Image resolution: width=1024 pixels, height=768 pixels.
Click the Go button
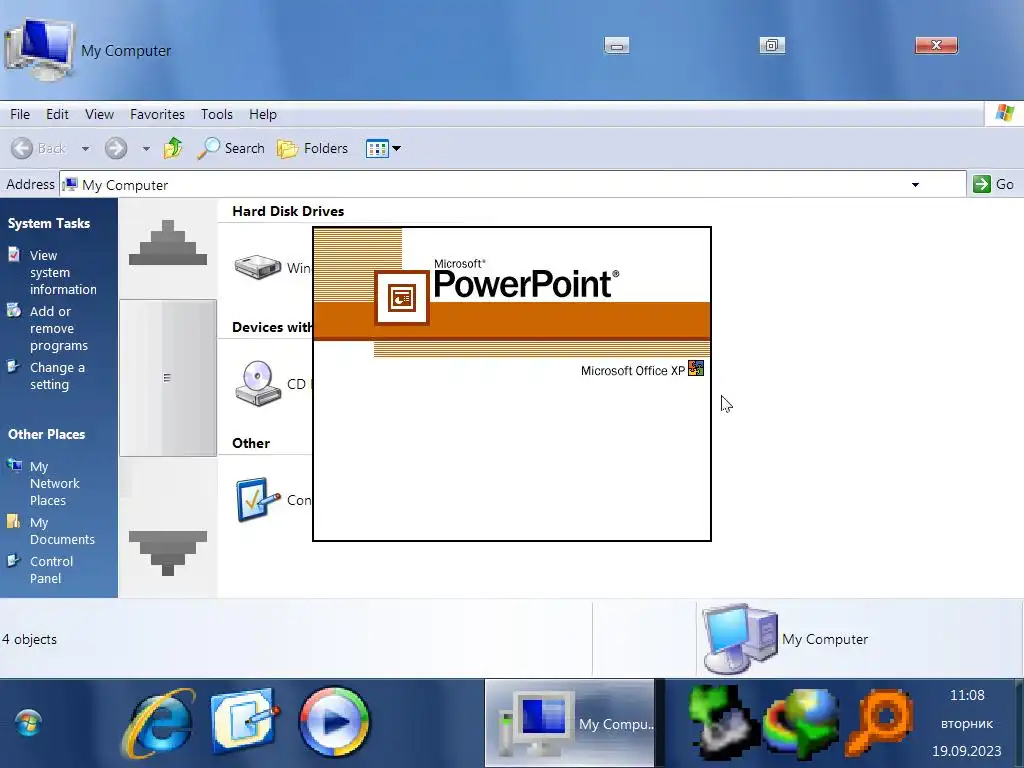pyautogui.click(x=993, y=184)
